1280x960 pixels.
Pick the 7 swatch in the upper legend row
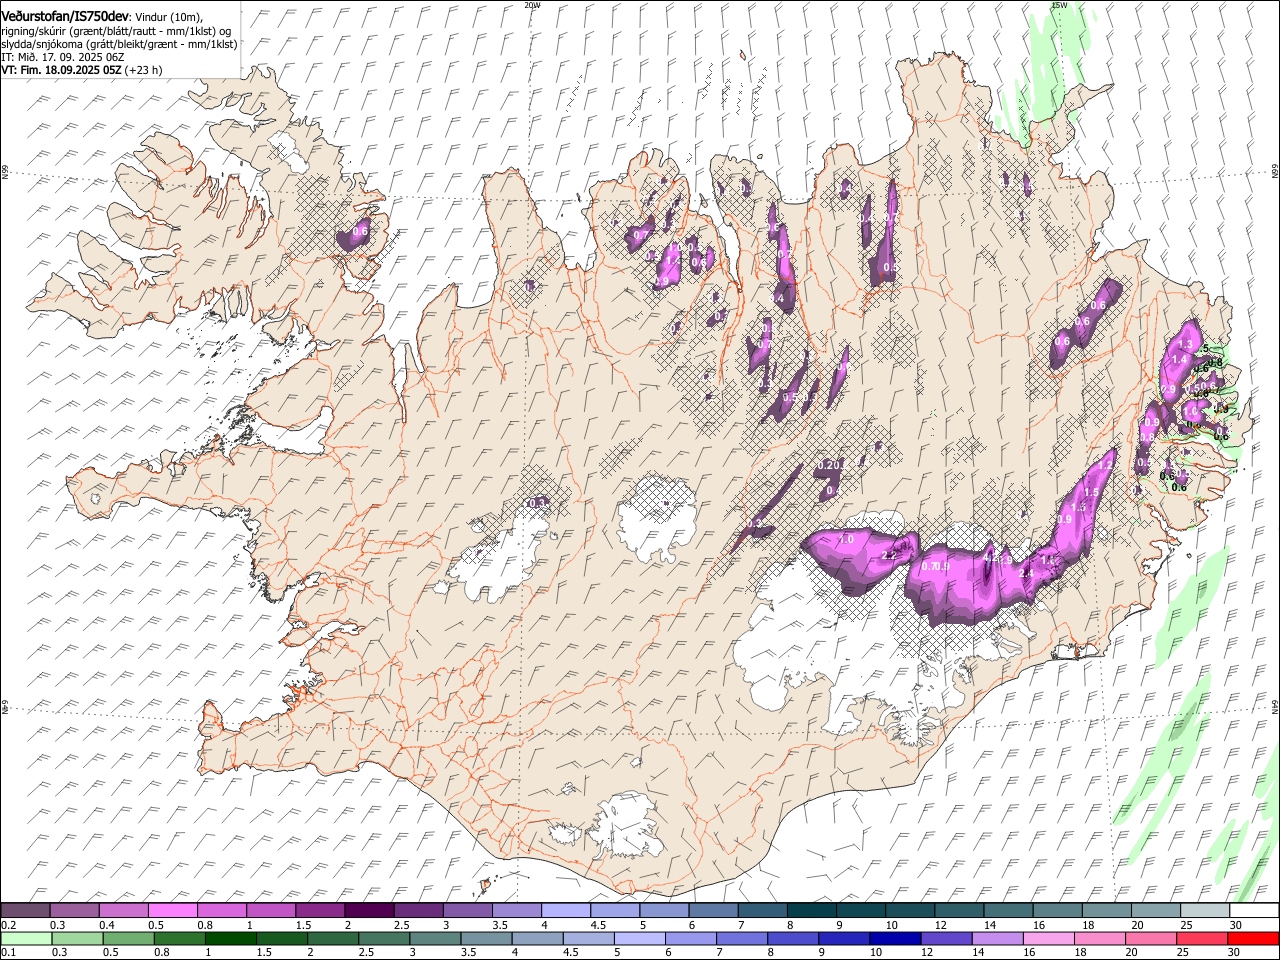(763, 911)
